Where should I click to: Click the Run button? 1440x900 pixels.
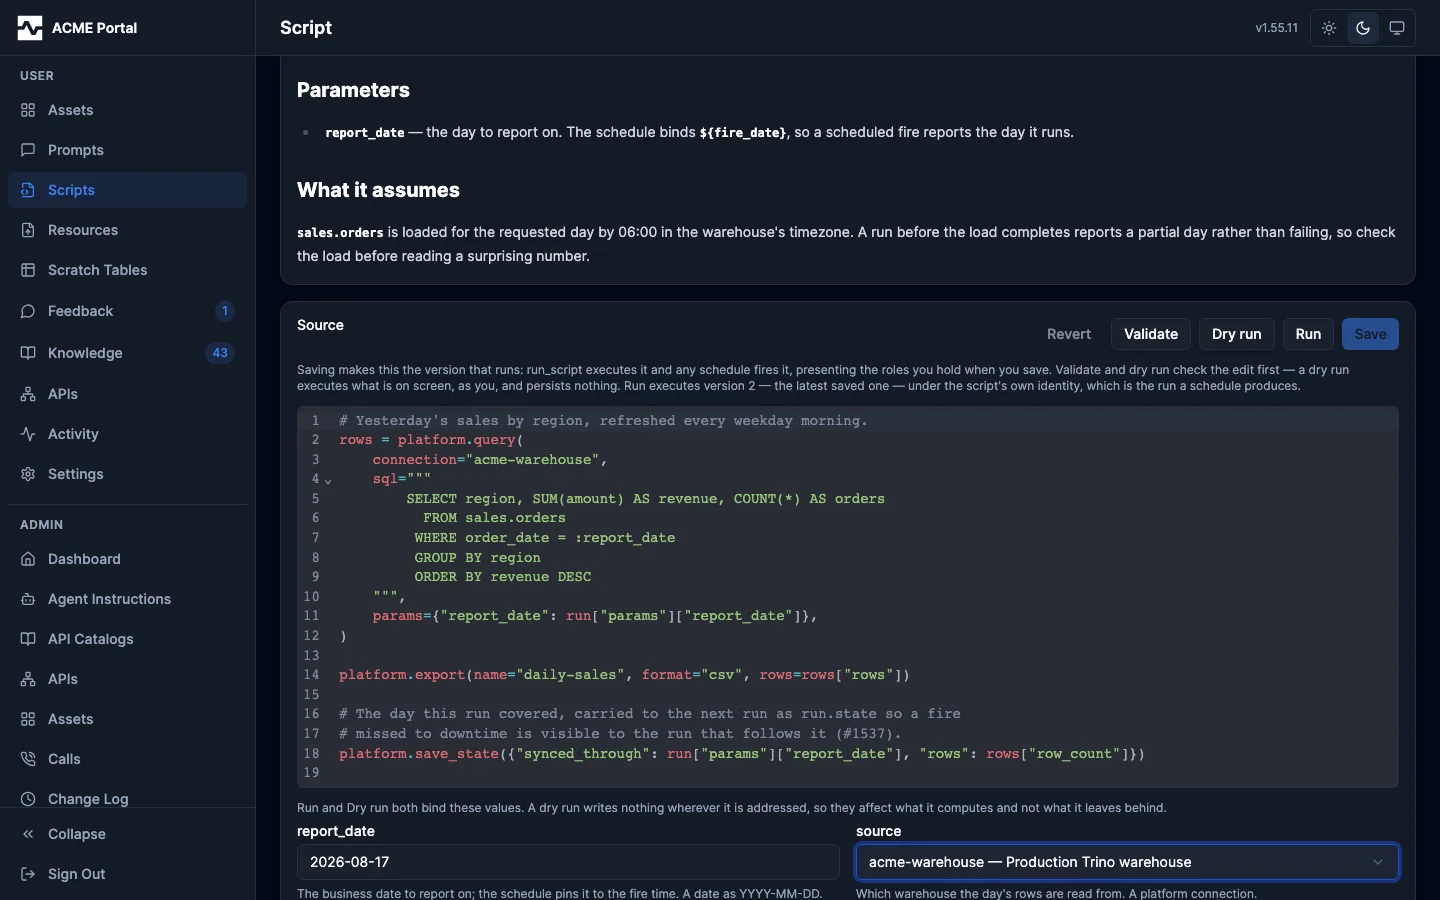click(x=1308, y=334)
